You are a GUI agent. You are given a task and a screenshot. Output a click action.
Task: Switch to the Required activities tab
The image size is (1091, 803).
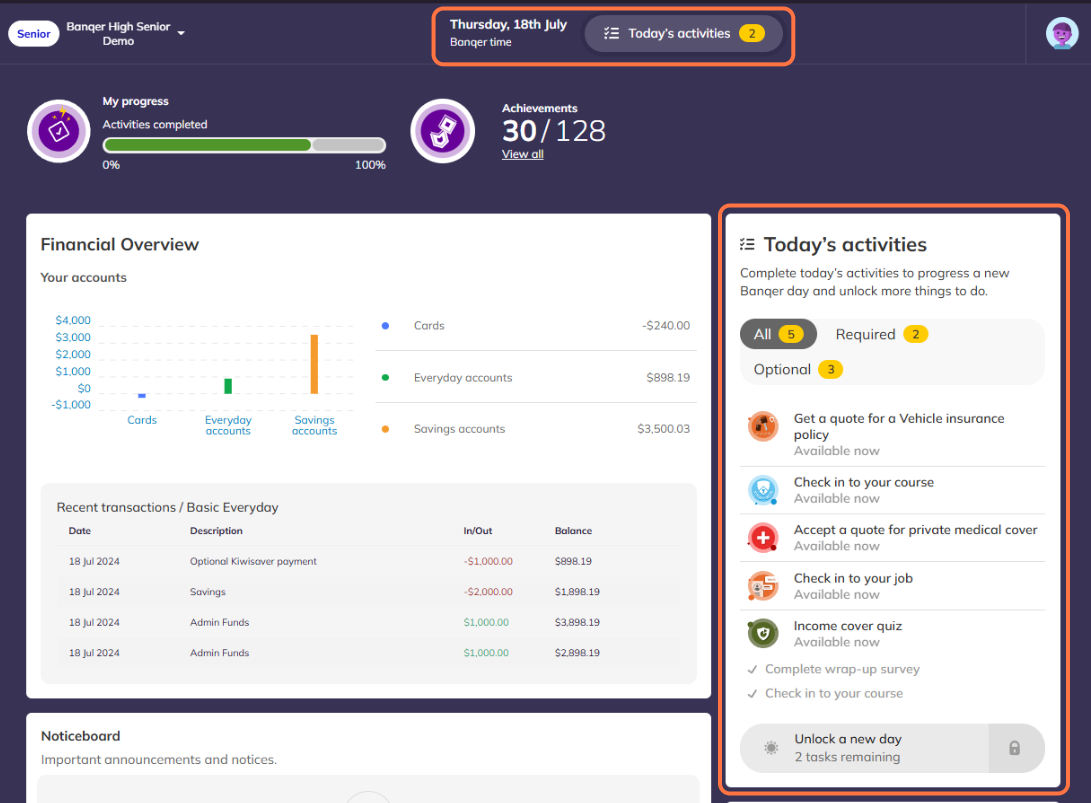point(881,334)
